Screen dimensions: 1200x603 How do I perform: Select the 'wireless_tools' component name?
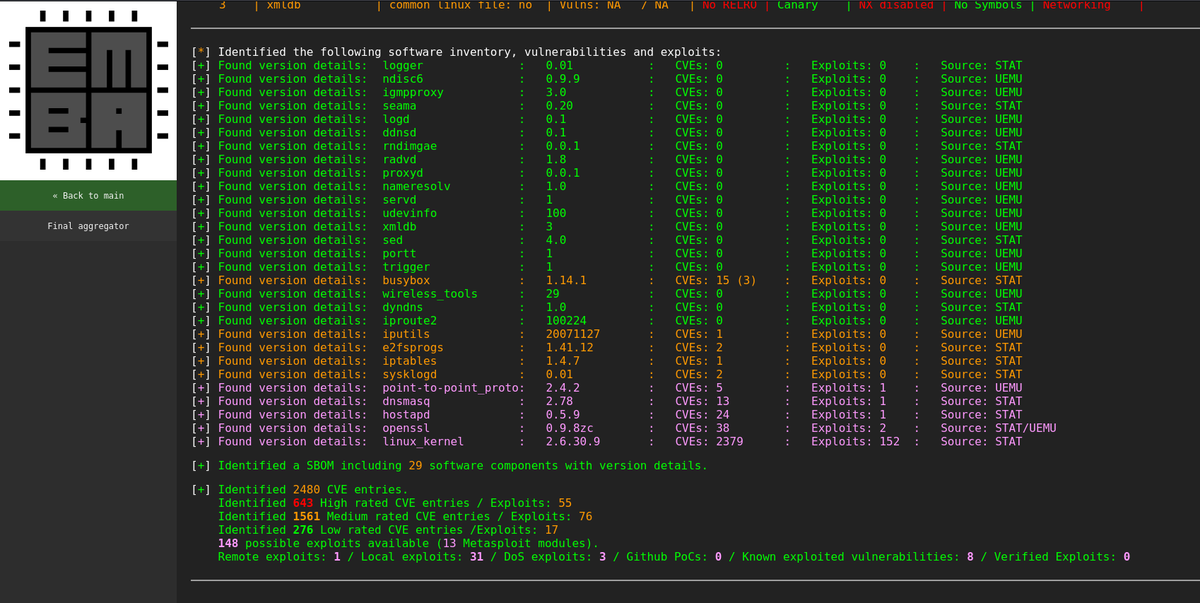pyautogui.click(x=430, y=294)
